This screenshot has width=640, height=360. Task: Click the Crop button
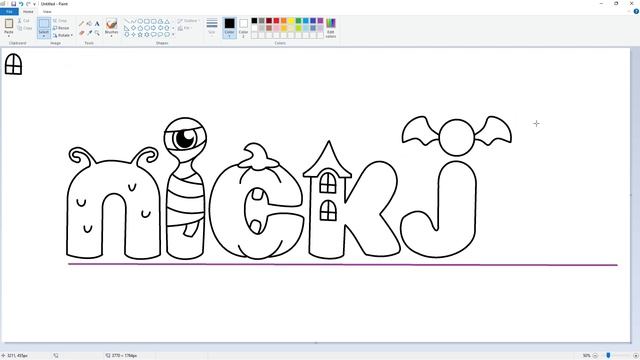(x=60, y=20)
